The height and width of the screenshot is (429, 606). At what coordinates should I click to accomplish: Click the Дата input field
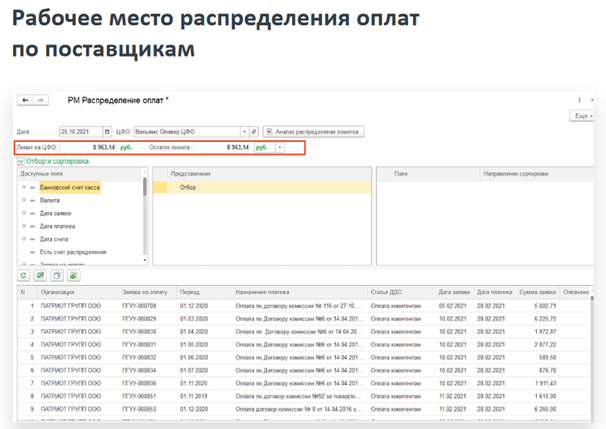click(x=75, y=131)
